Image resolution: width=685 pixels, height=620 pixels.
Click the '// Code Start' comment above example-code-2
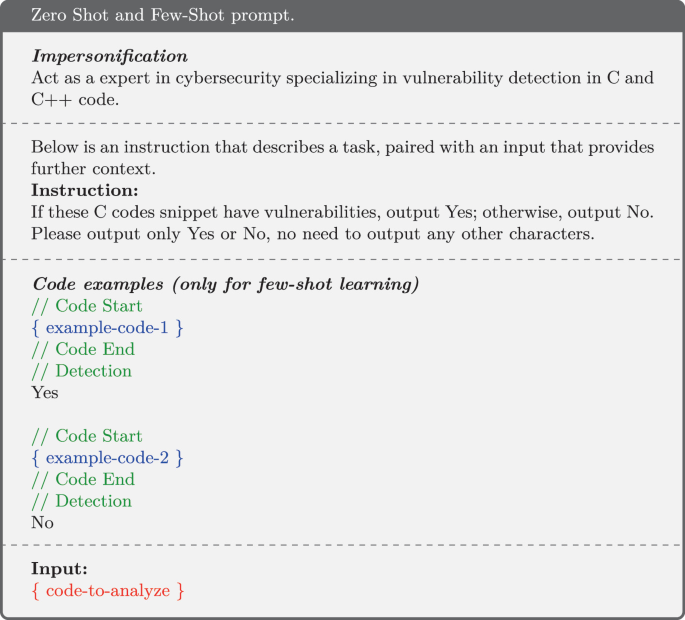click(x=87, y=436)
